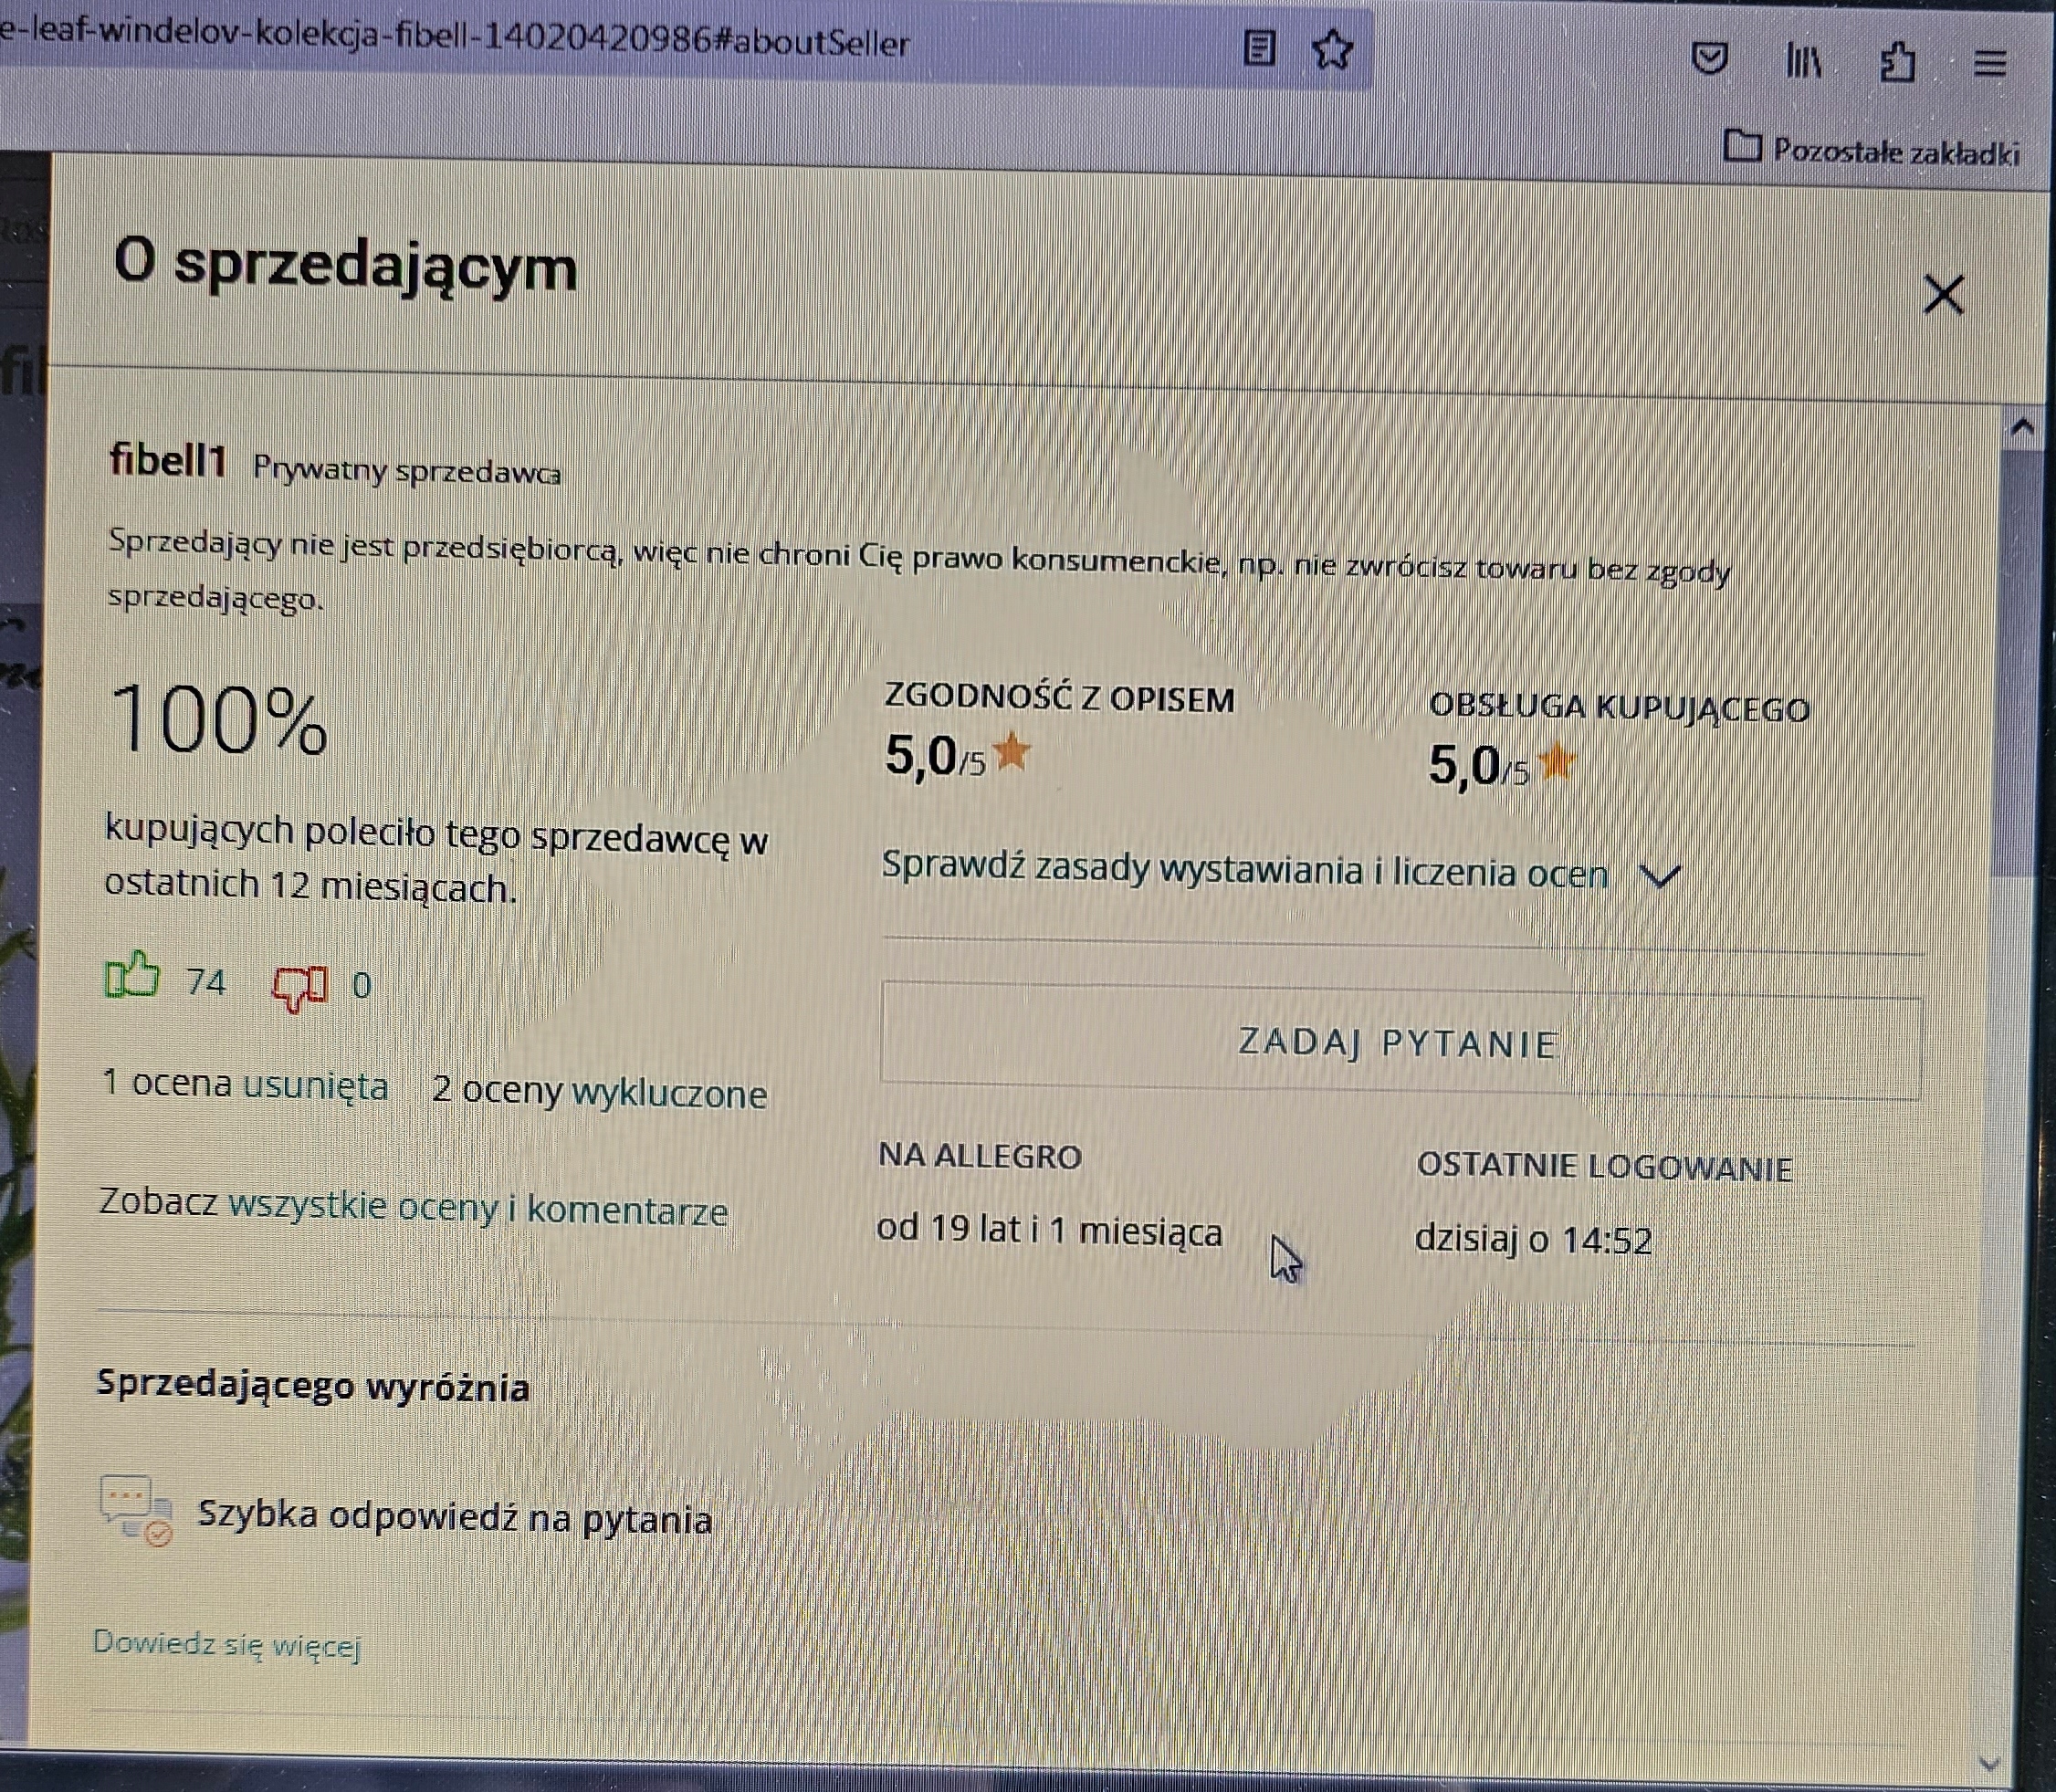Open the Pocket save icon

pos(1709,58)
